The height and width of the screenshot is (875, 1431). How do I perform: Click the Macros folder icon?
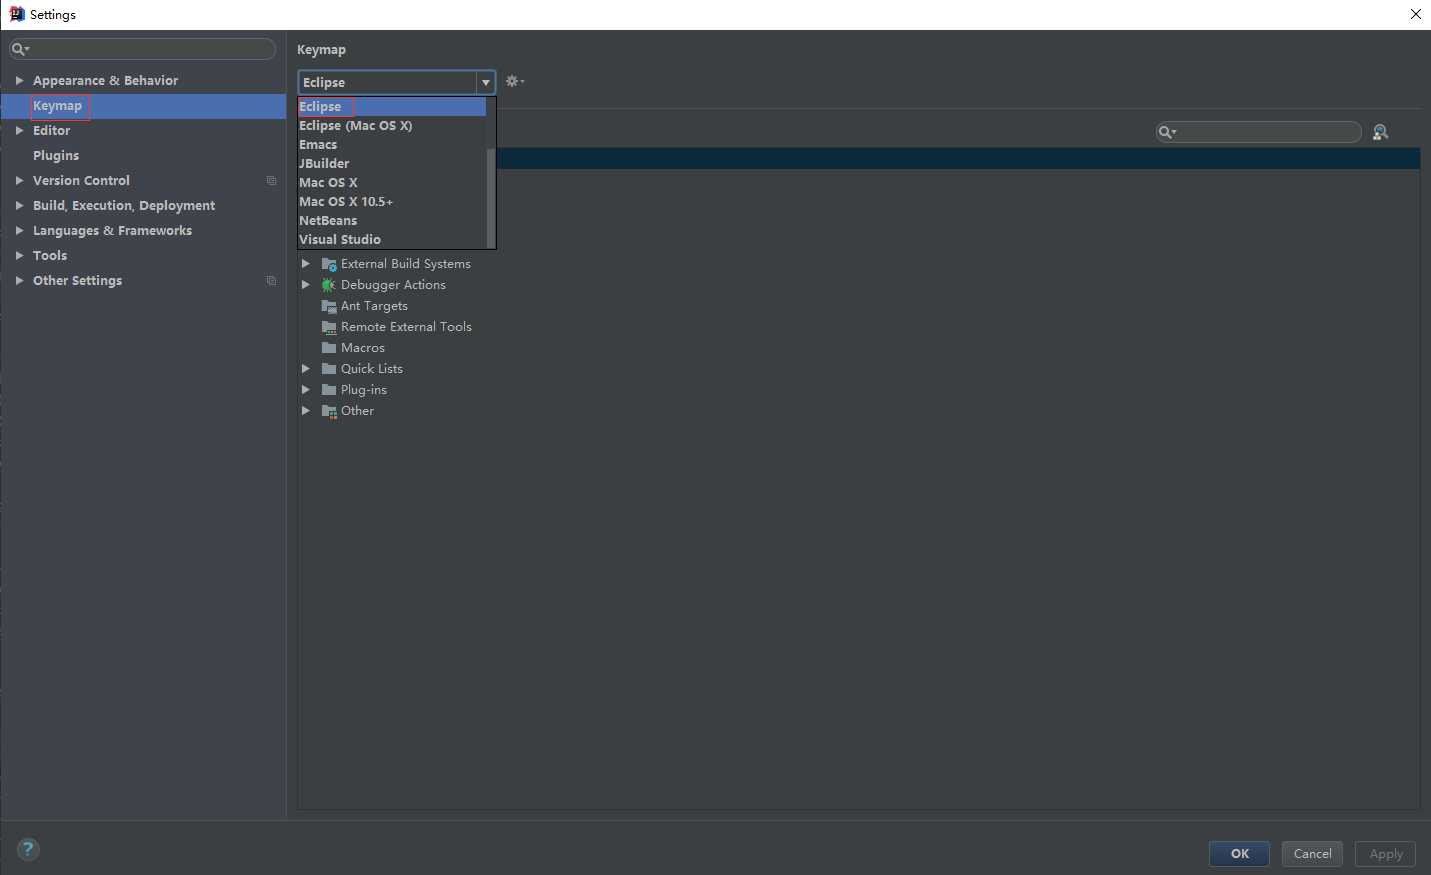(x=329, y=348)
